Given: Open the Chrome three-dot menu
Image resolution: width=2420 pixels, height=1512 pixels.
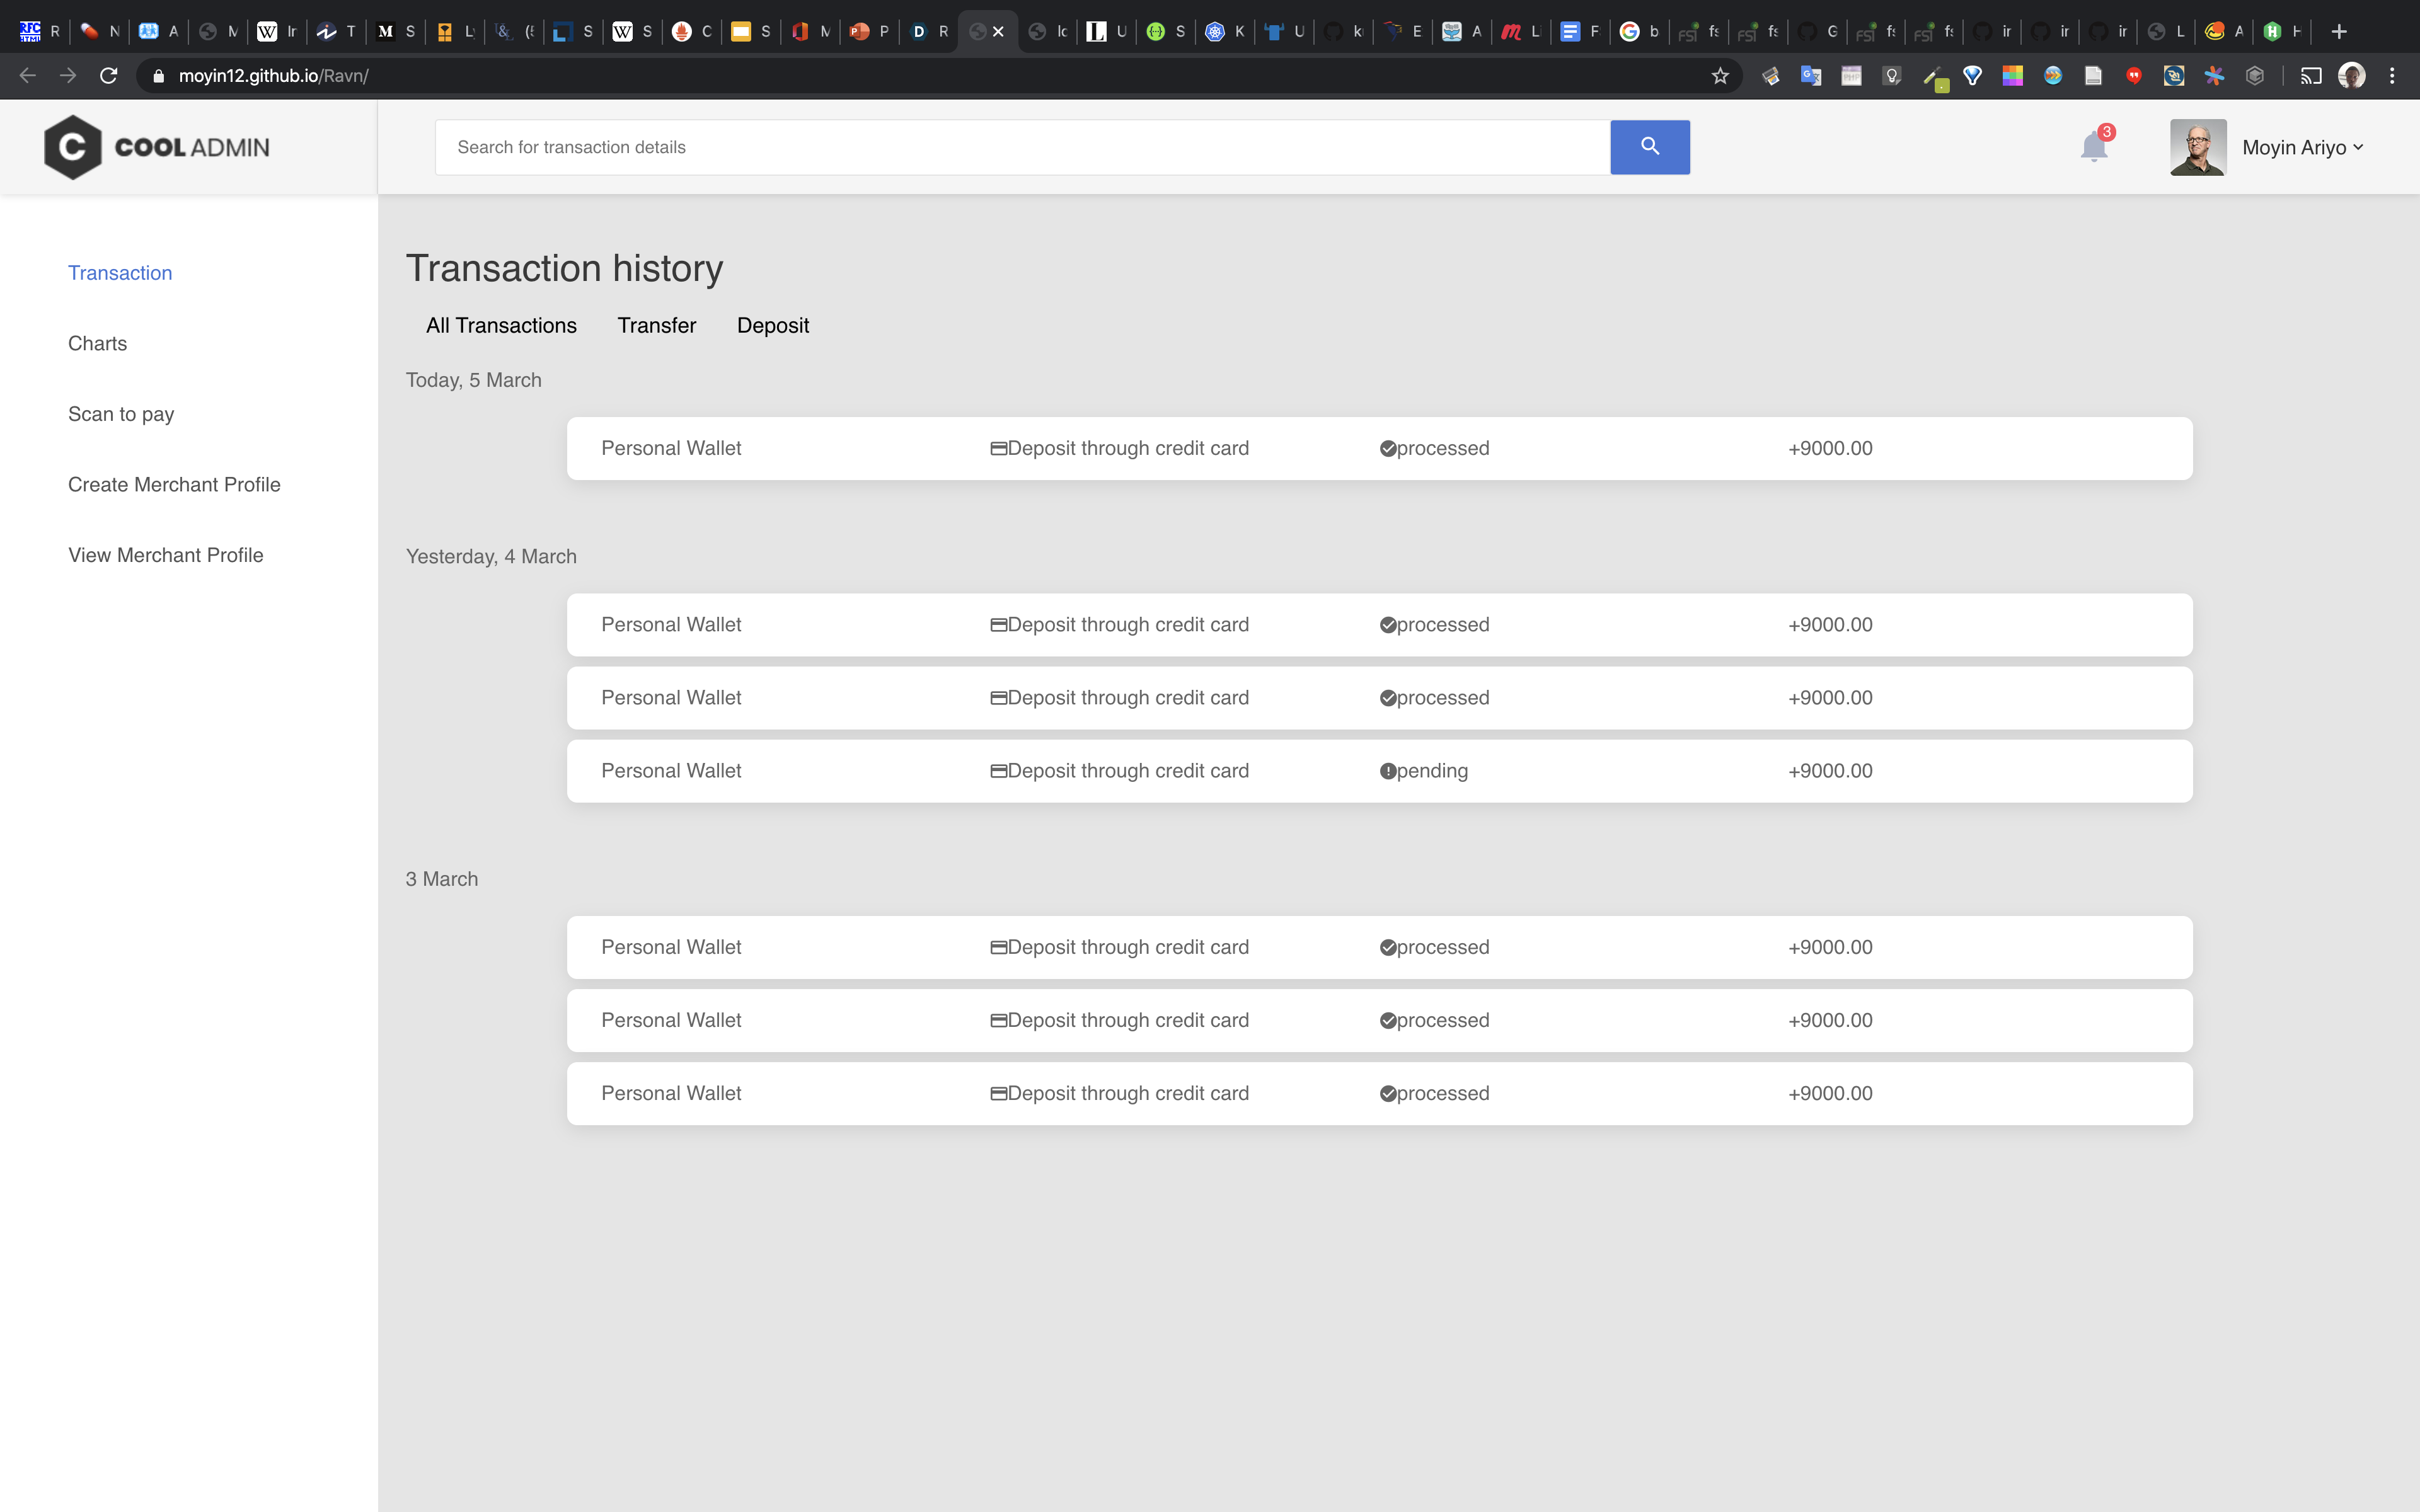Looking at the screenshot, I should click(x=2392, y=76).
